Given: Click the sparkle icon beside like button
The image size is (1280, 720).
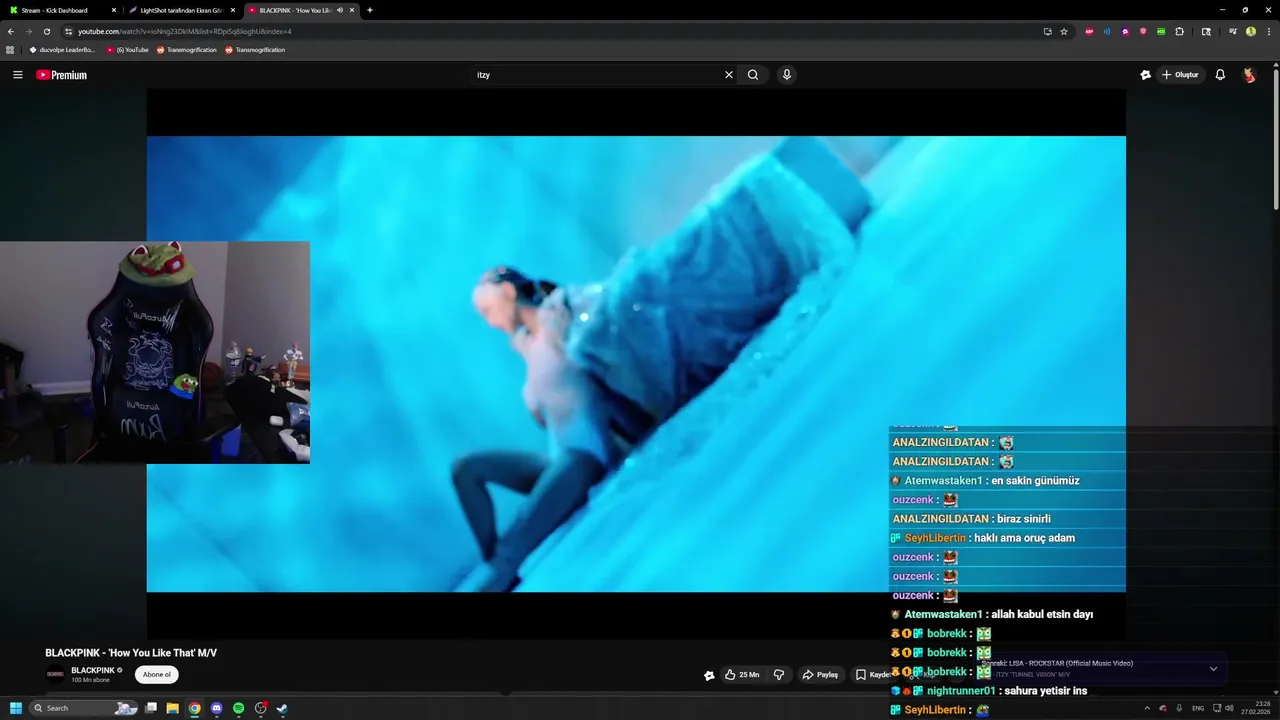Looking at the screenshot, I should (x=709, y=675).
